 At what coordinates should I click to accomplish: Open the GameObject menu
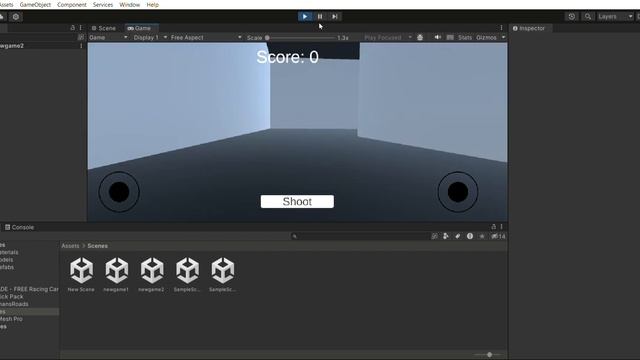pos(36,5)
